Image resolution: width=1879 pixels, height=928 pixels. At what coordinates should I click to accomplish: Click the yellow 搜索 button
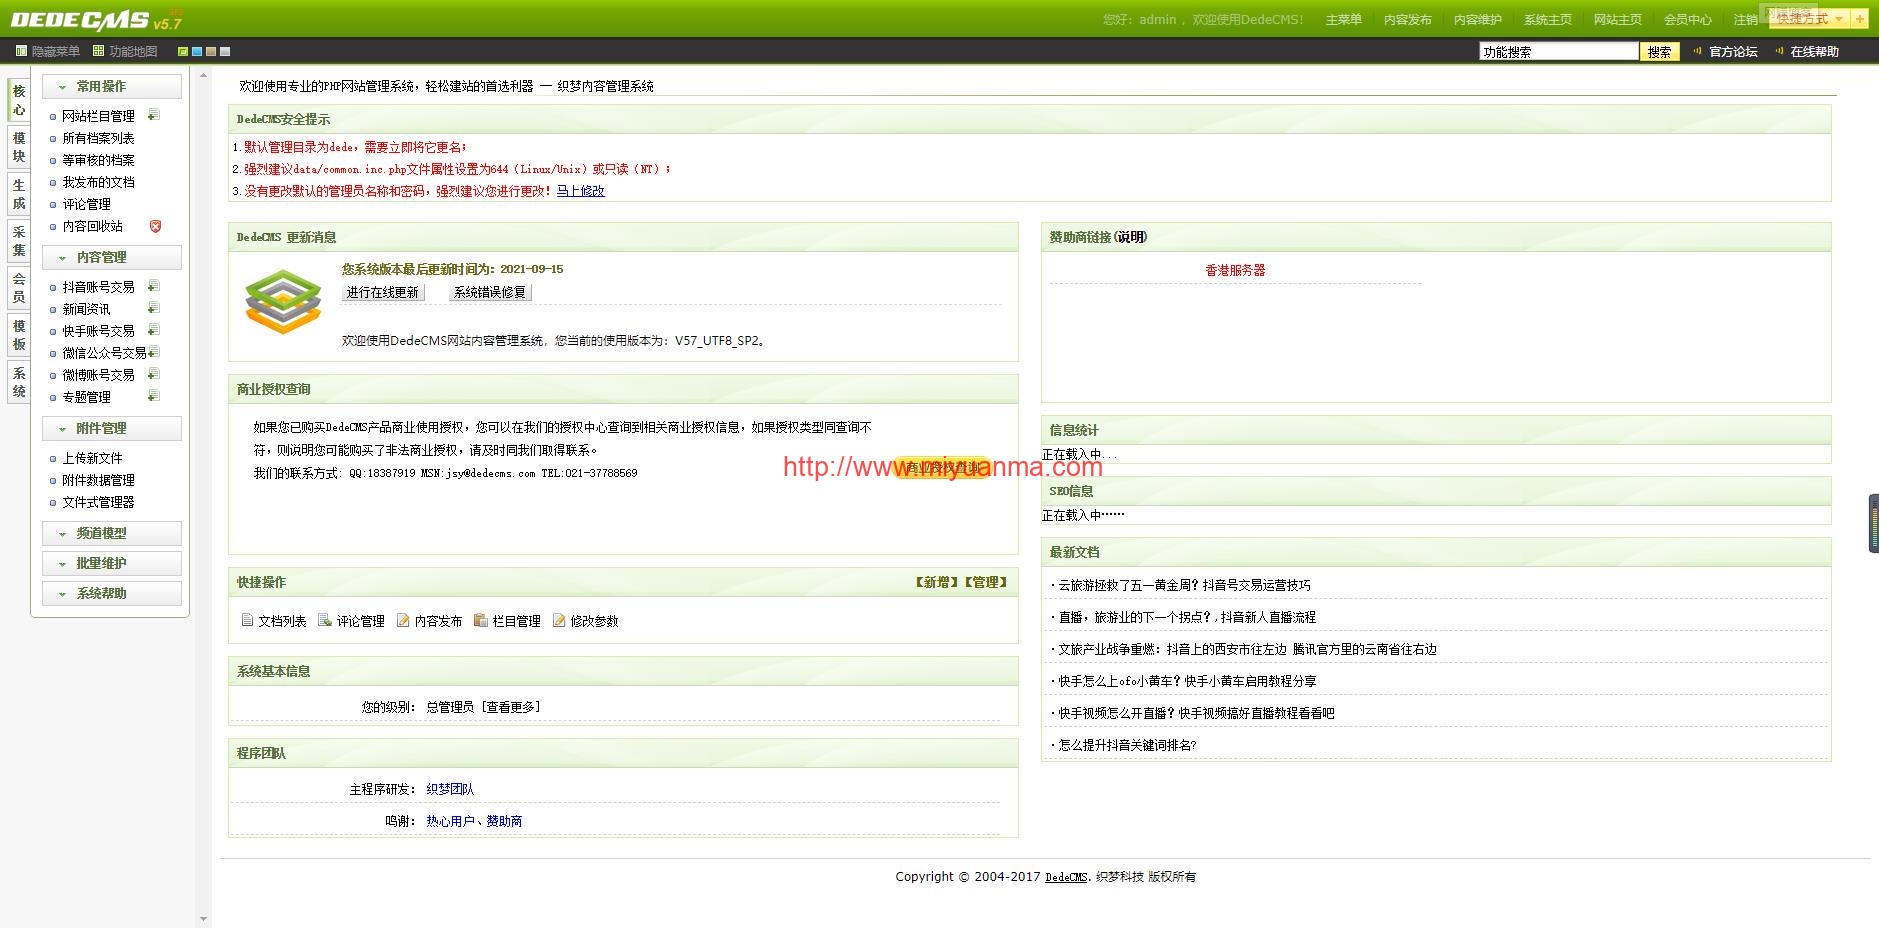[1659, 52]
